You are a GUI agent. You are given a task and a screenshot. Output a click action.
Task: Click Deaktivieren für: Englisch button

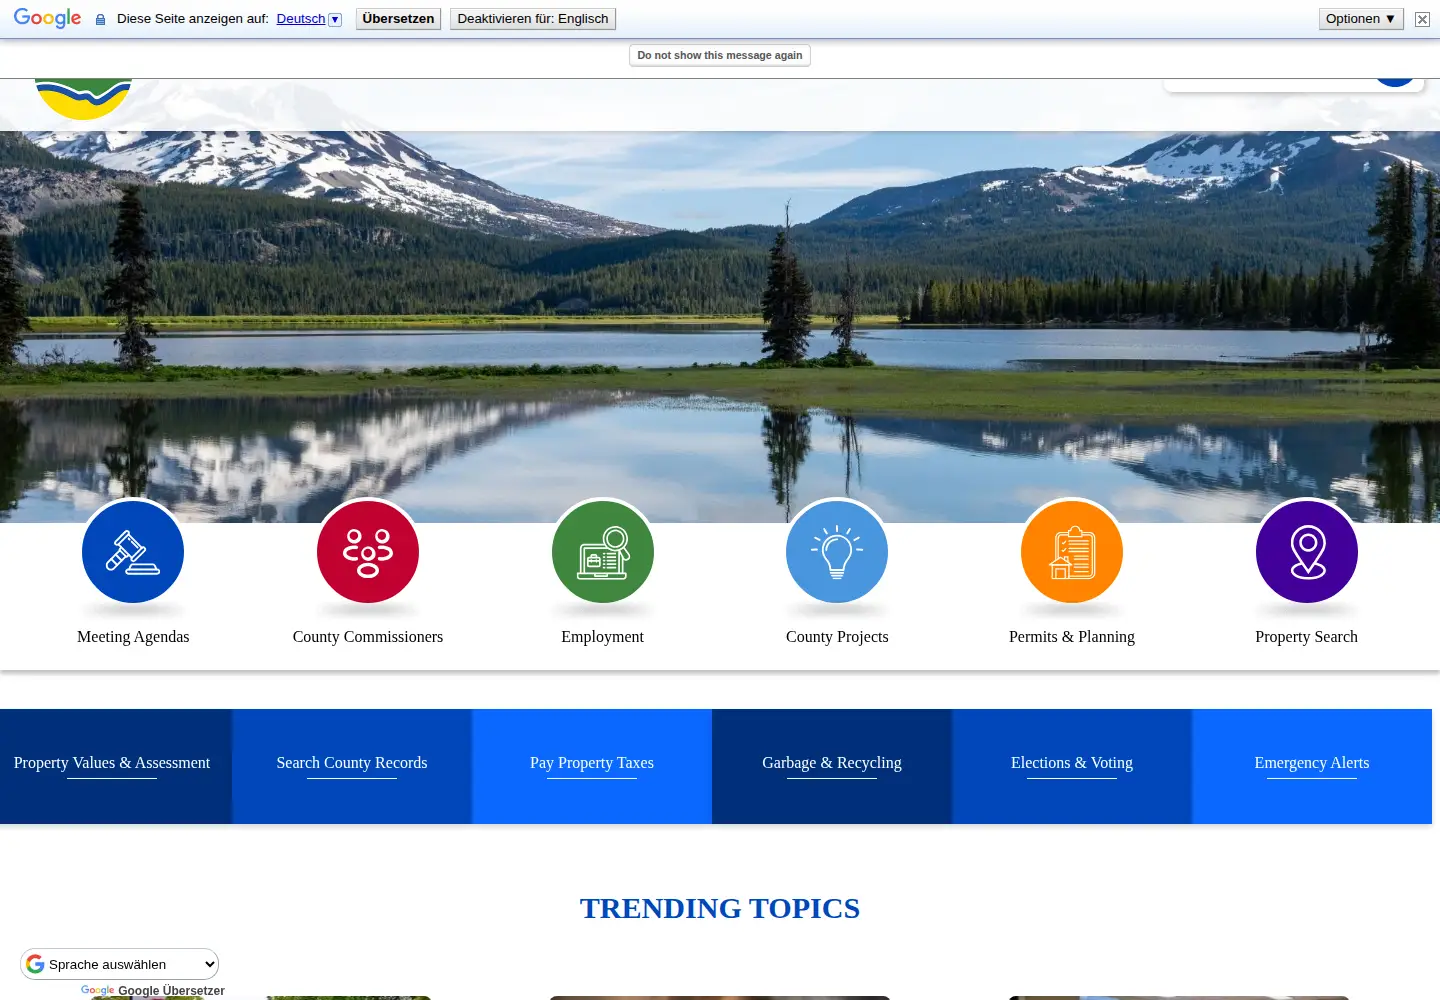533,19
